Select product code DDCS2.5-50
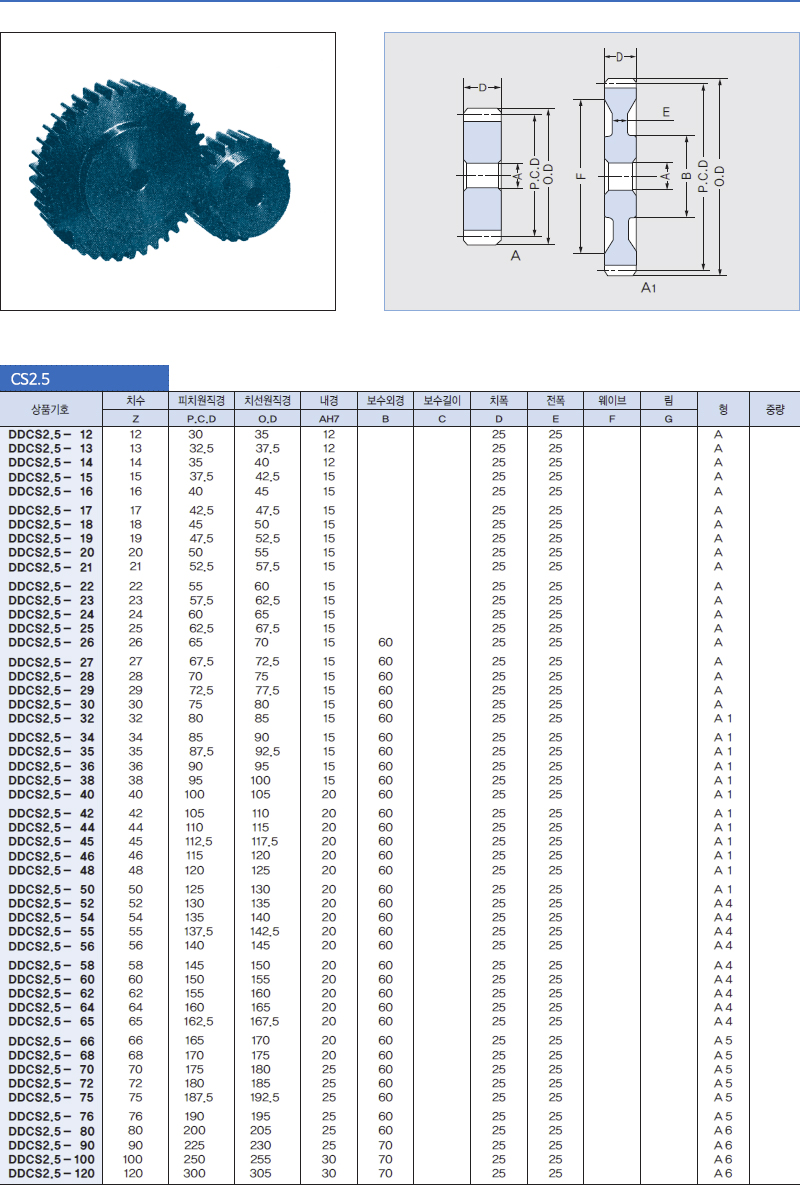800x1200 pixels. click(50, 889)
